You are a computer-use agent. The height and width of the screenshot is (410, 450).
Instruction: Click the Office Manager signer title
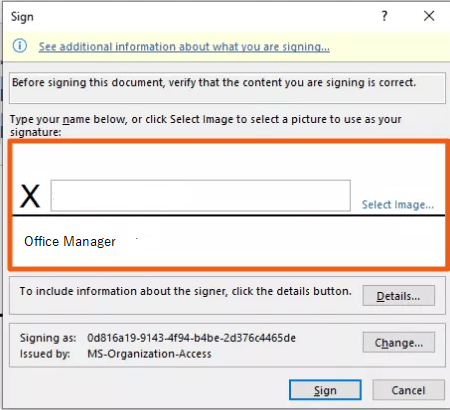pyautogui.click(x=70, y=241)
